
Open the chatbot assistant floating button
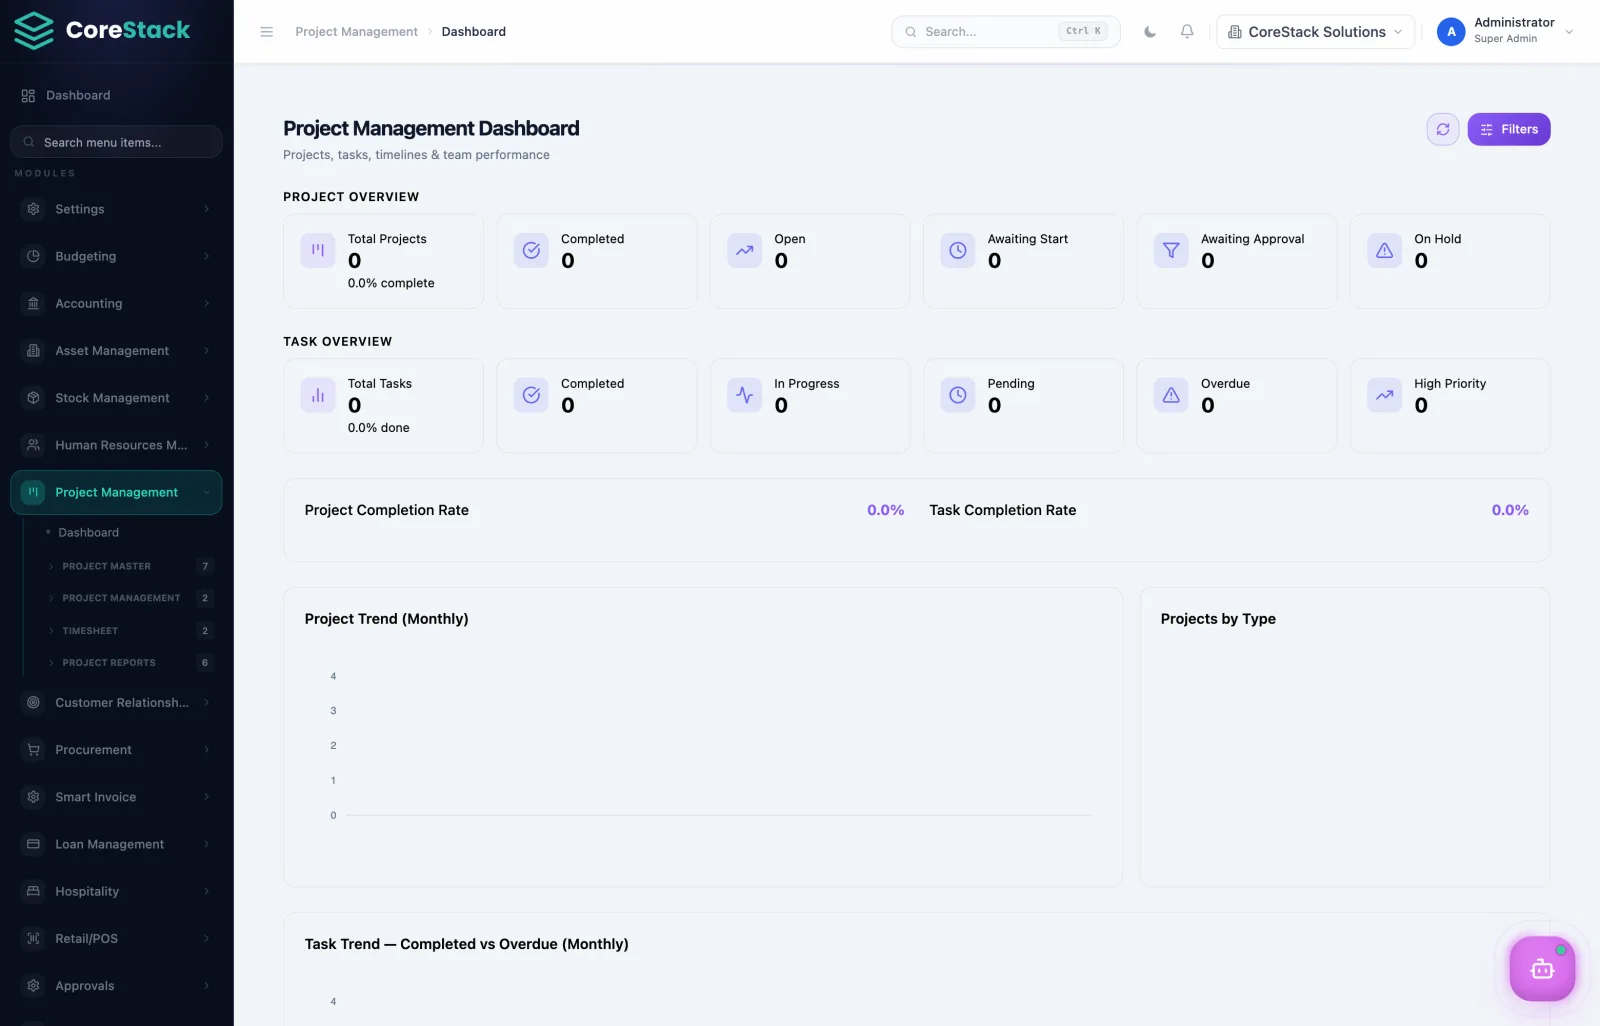pos(1542,968)
